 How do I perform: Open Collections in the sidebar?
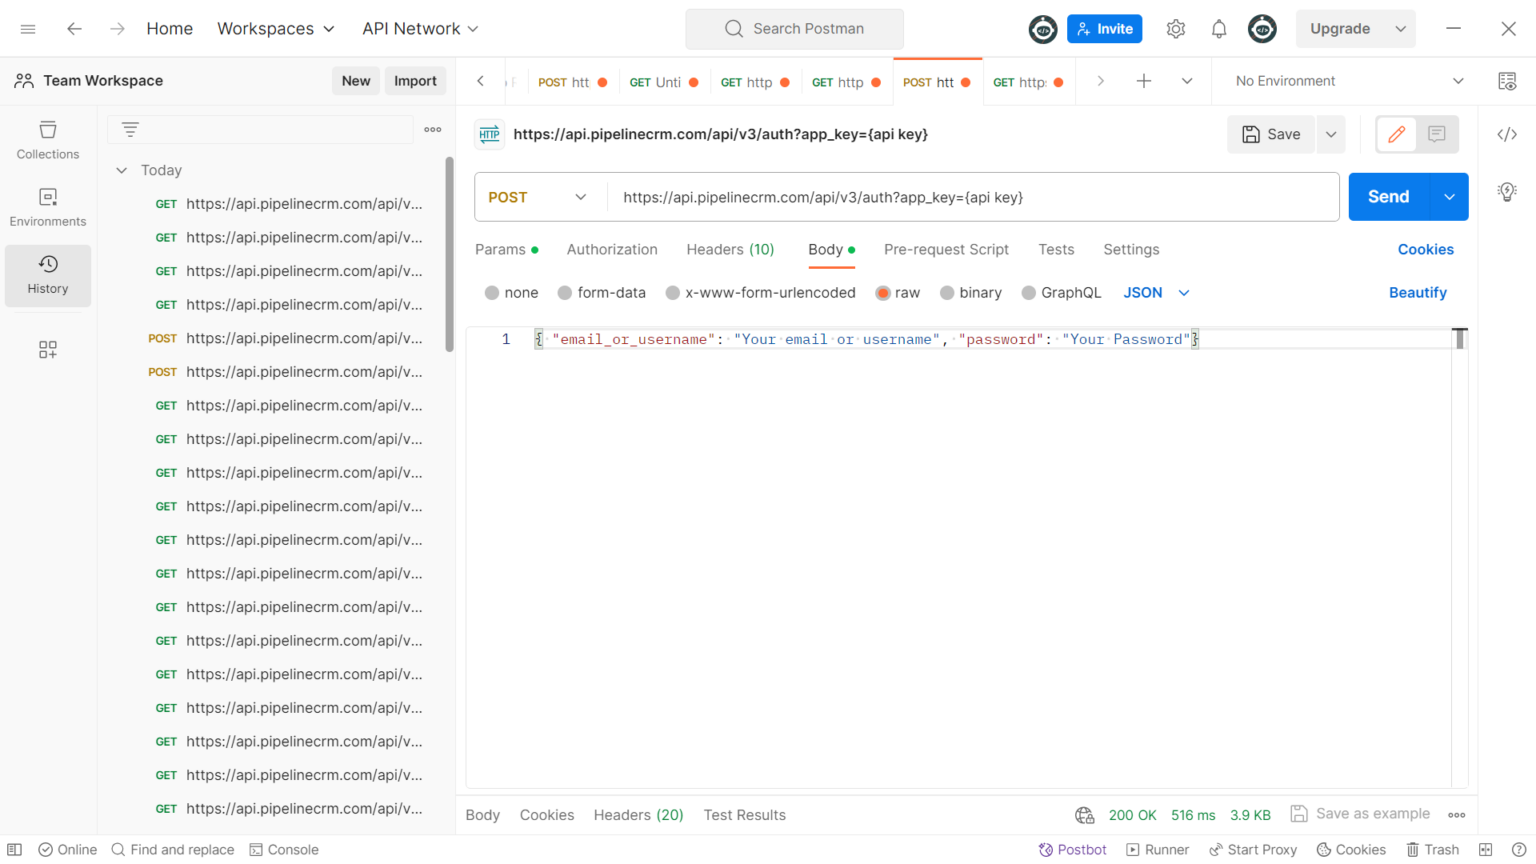pos(48,140)
